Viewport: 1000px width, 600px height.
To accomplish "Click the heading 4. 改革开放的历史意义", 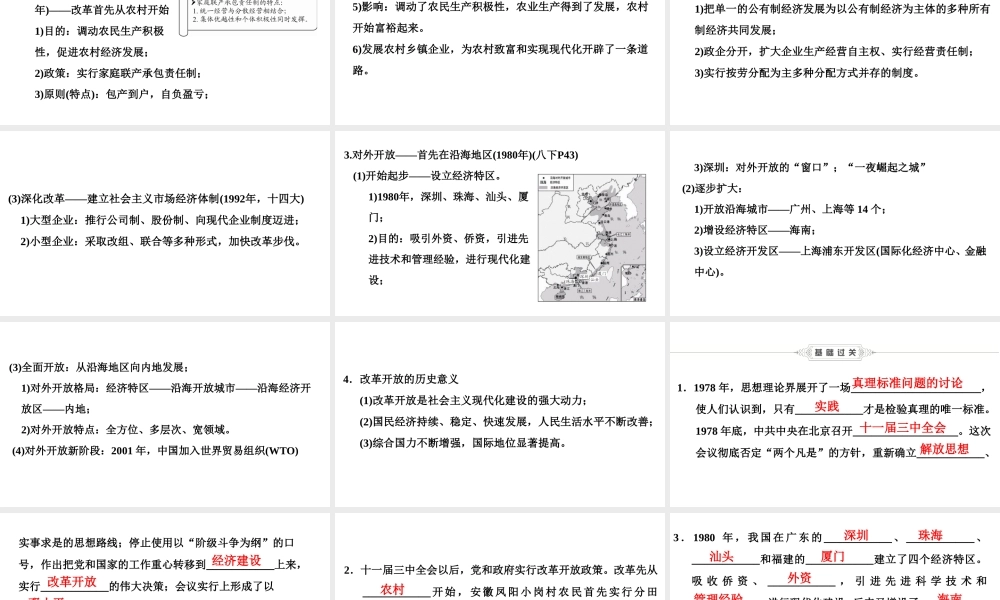I will tap(401, 379).
